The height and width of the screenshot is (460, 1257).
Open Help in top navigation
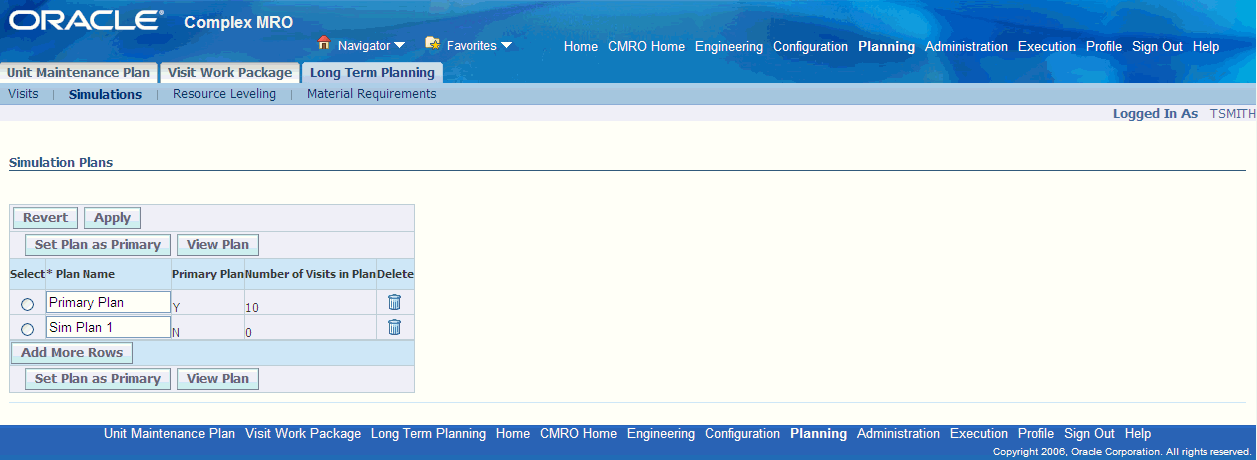[1206, 47]
